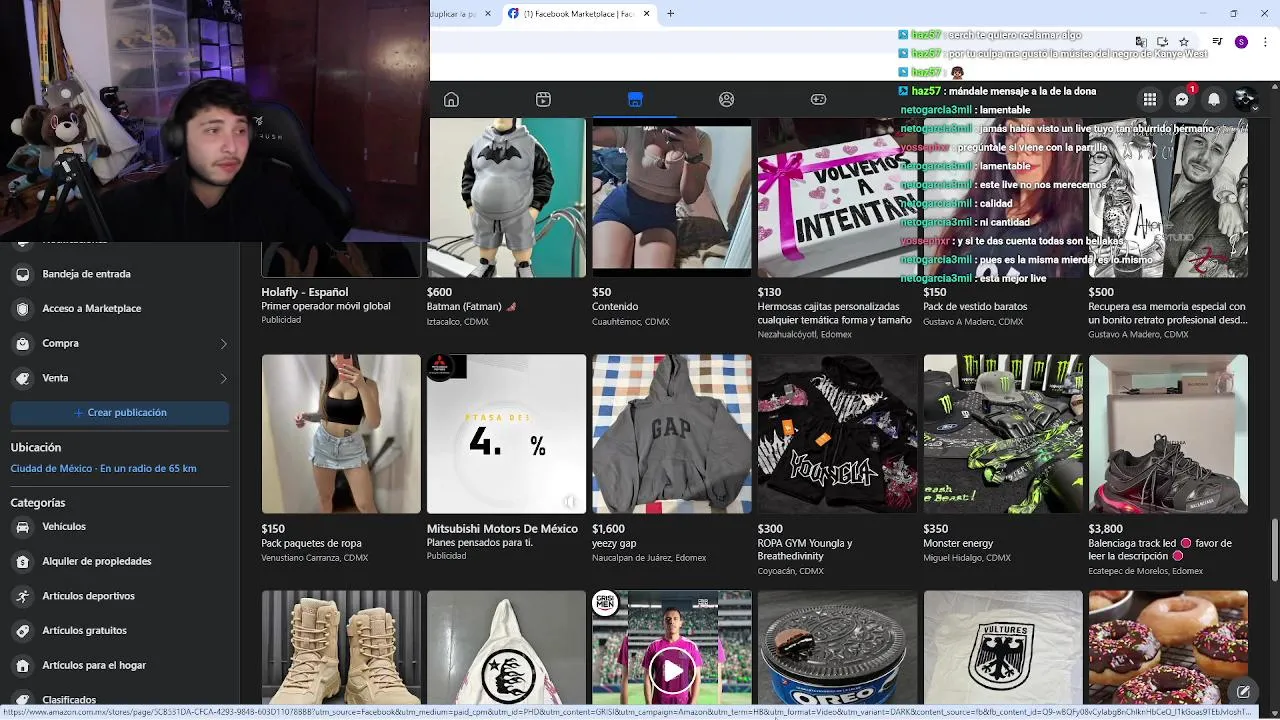This screenshot has height=720, width=1280.
Task: Open Messenger with notification badge
Action: [1182, 99]
